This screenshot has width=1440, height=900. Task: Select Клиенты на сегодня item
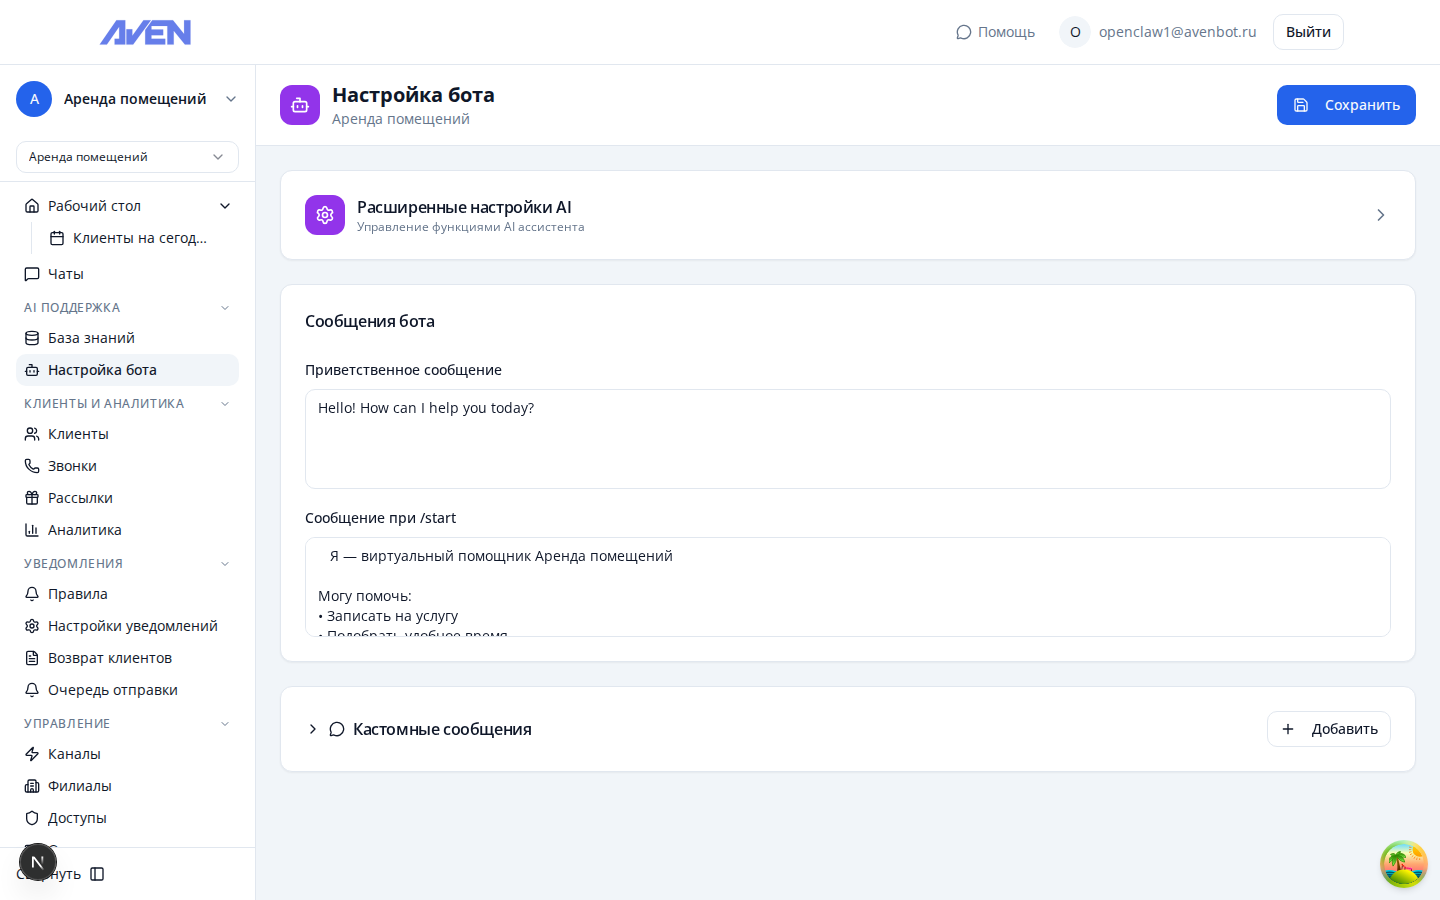pos(138,237)
